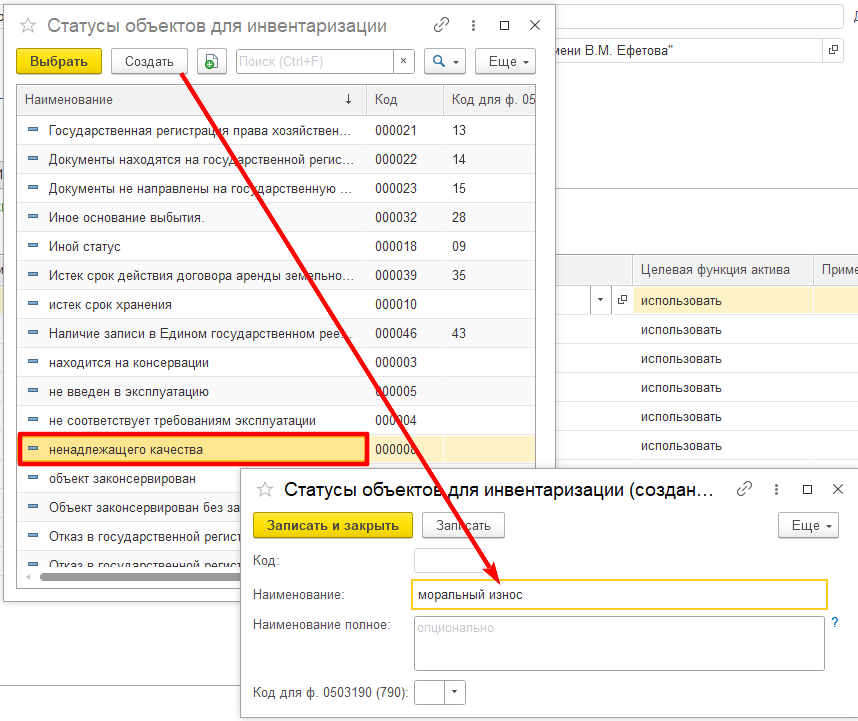
Task: Click the create-by-copying icon next to Создать
Action: [x=211, y=62]
